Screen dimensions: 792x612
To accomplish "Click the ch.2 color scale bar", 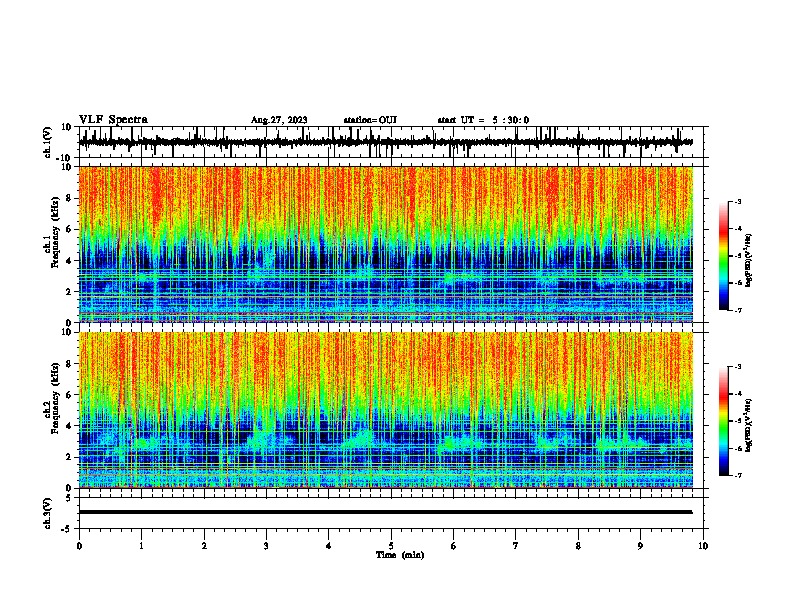I will (x=724, y=421).
